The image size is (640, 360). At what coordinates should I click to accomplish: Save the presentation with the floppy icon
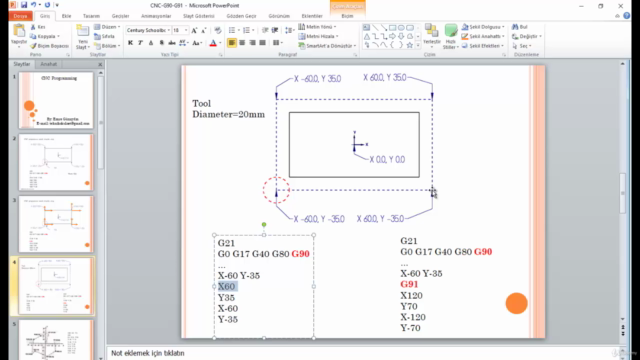[24, 5]
